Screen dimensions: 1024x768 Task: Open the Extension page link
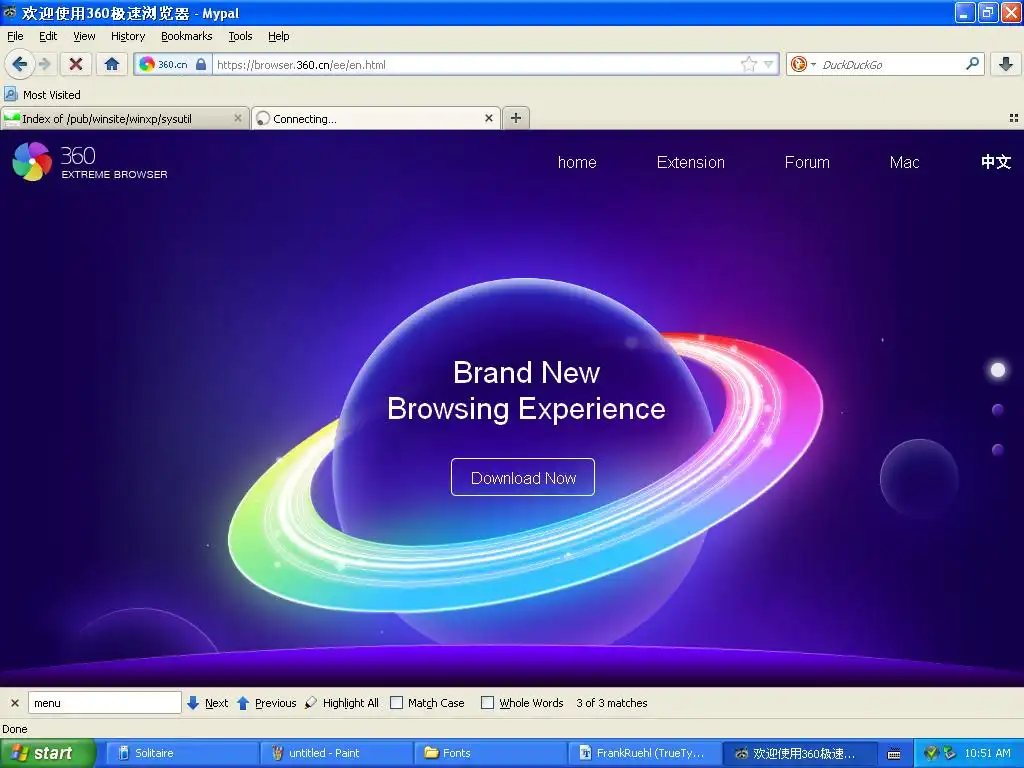pyautogui.click(x=690, y=162)
